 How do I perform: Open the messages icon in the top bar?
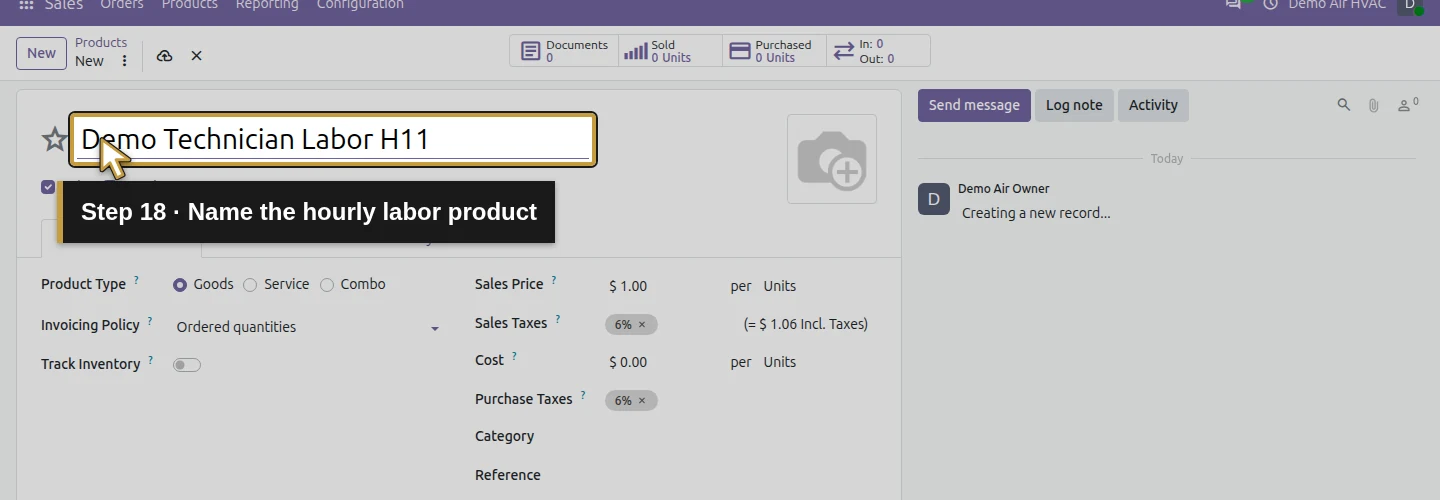[x=1234, y=5]
